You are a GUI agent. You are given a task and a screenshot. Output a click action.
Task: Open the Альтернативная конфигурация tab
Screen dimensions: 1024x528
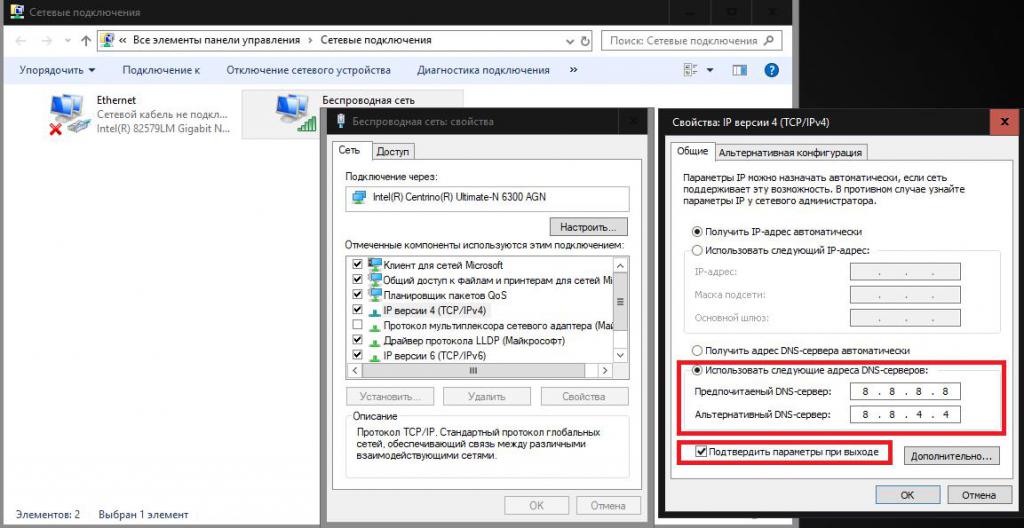point(790,153)
